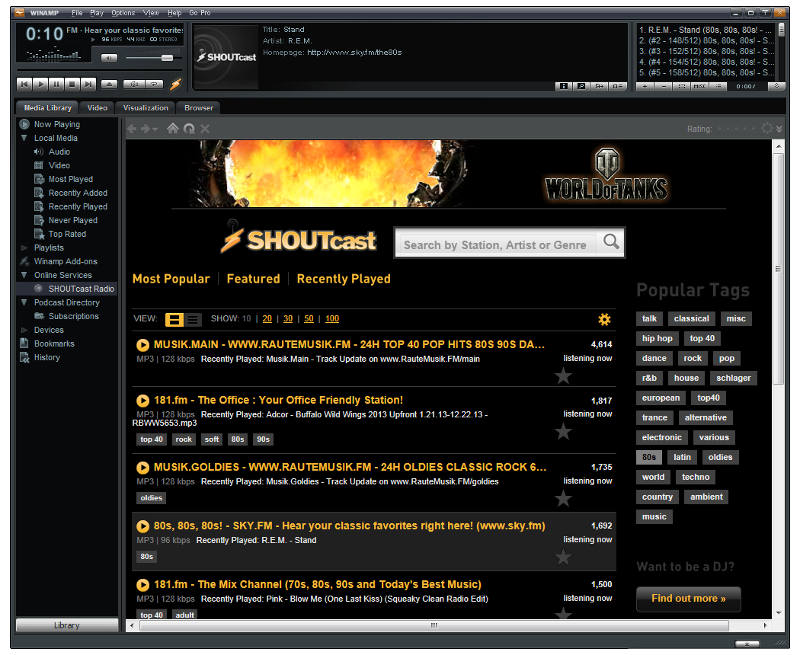Favorite the 181.fm Office station star

pos(563,431)
